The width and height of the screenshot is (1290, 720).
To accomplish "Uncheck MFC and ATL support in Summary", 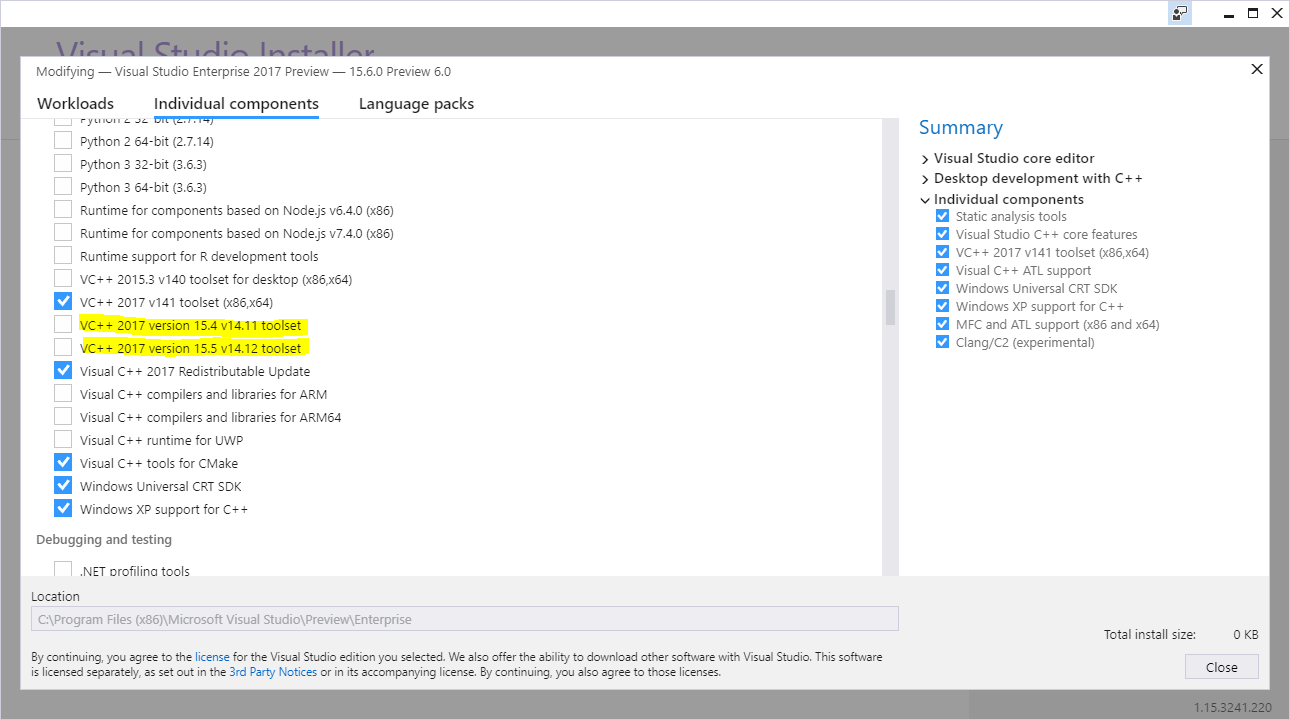I will pyautogui.click(x=942, y=325).
